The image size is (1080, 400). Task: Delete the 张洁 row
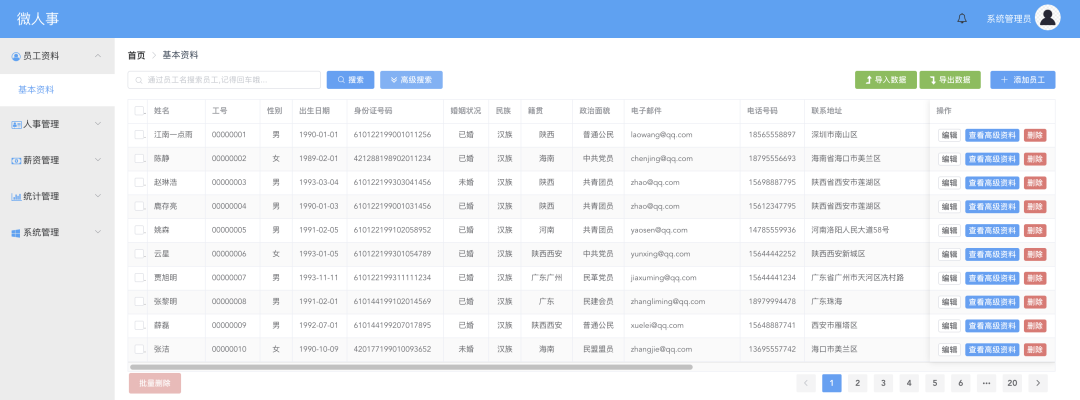tap(1035, 350)
